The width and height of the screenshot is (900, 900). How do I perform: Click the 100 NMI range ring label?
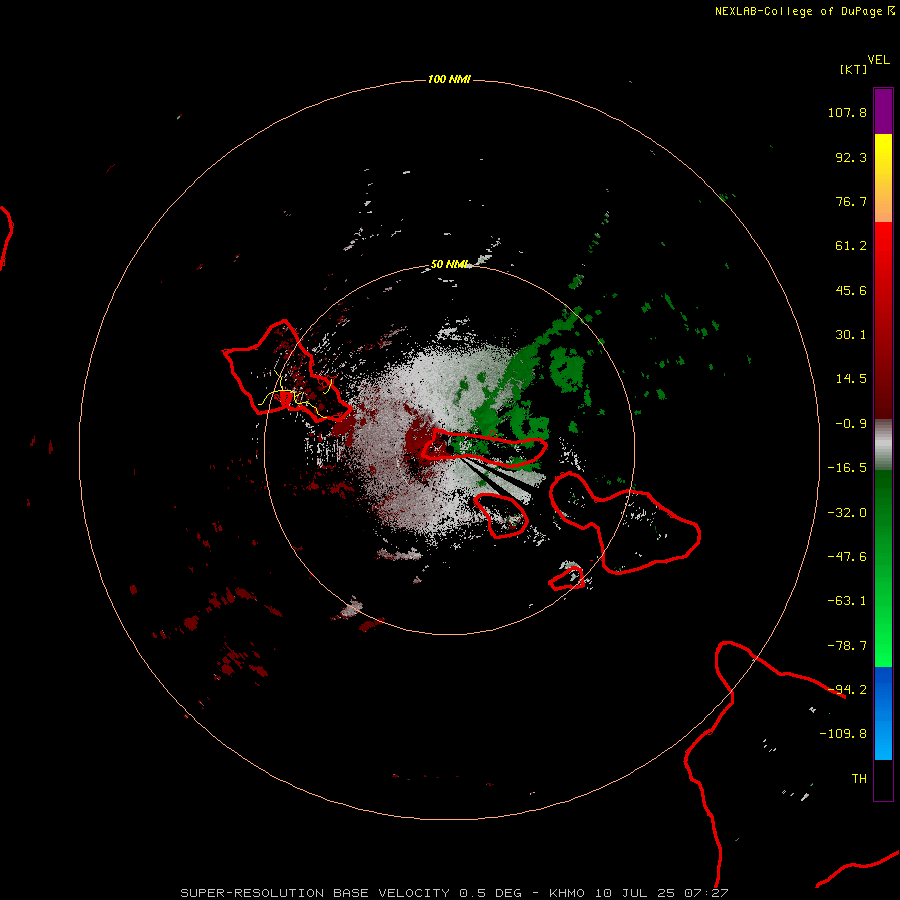pos(449,79)
